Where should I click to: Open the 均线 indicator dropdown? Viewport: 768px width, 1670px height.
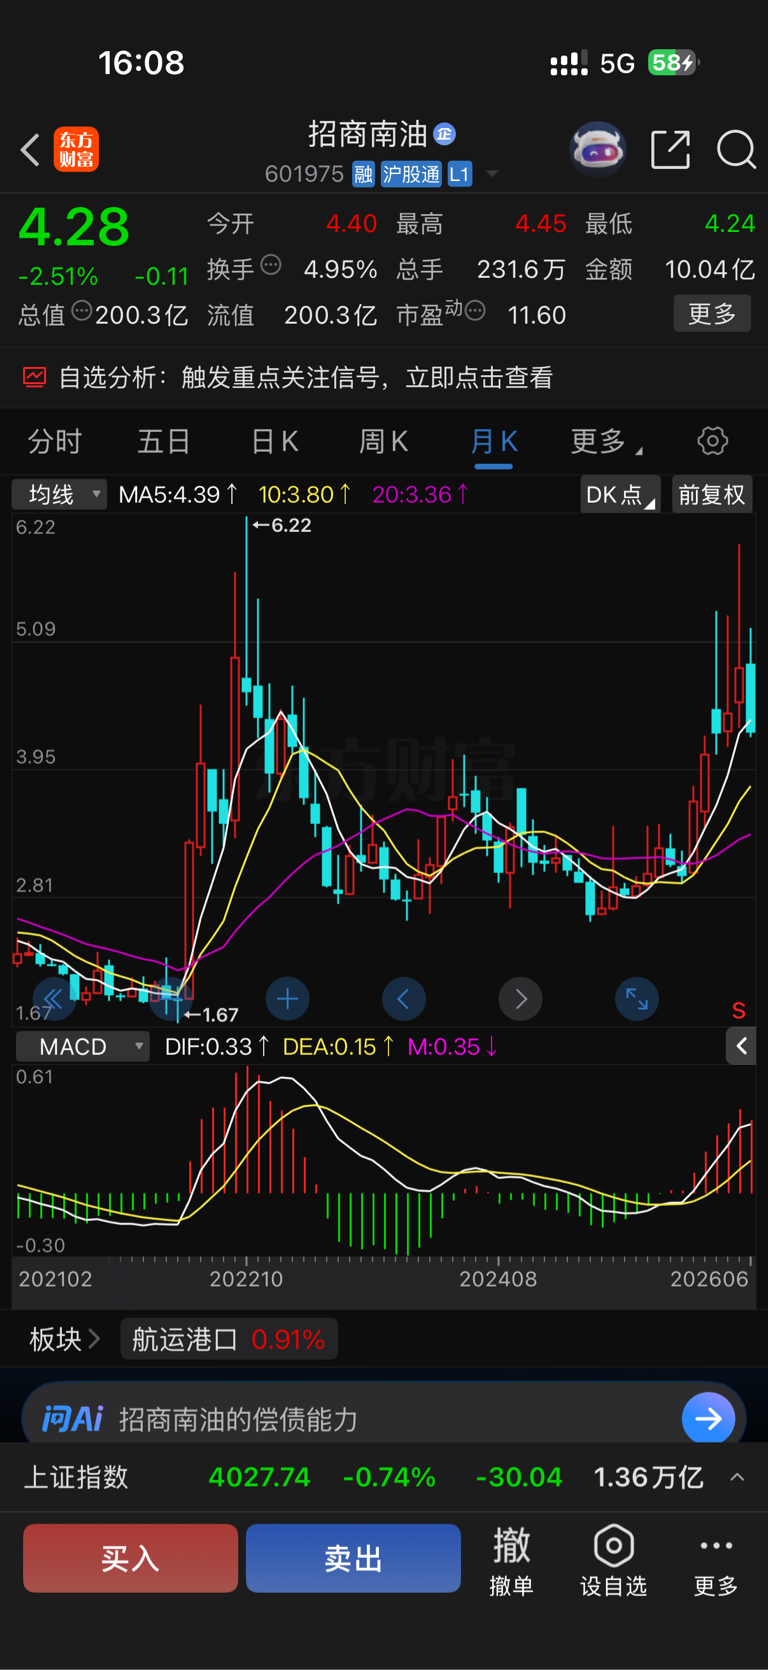pos(59,494)
